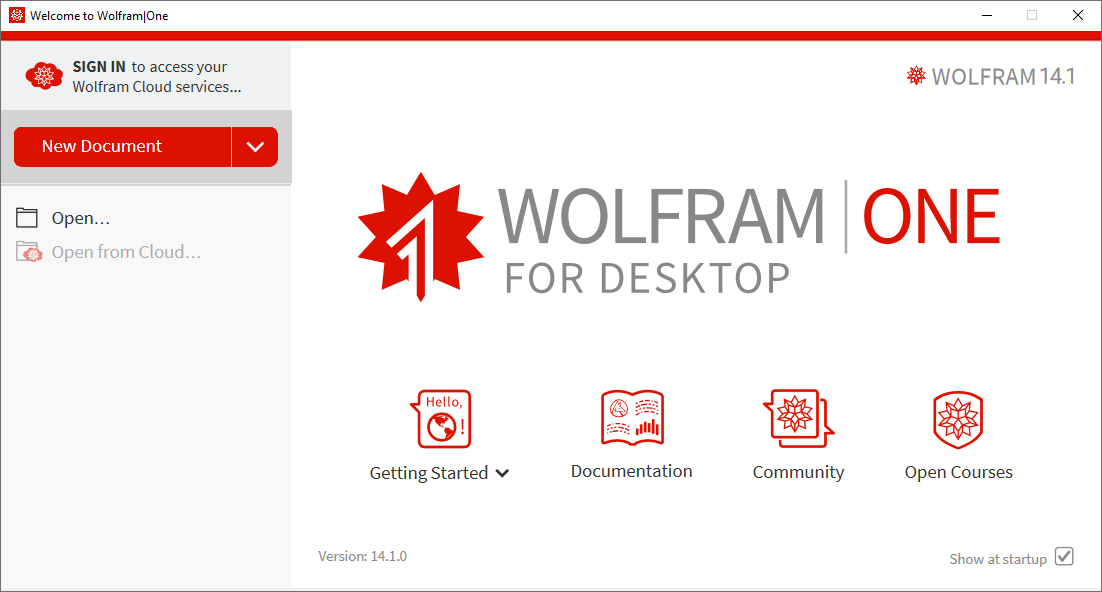
Task: Click the Wolfram One for Desktop logo
Action: (x=679, y=237)
